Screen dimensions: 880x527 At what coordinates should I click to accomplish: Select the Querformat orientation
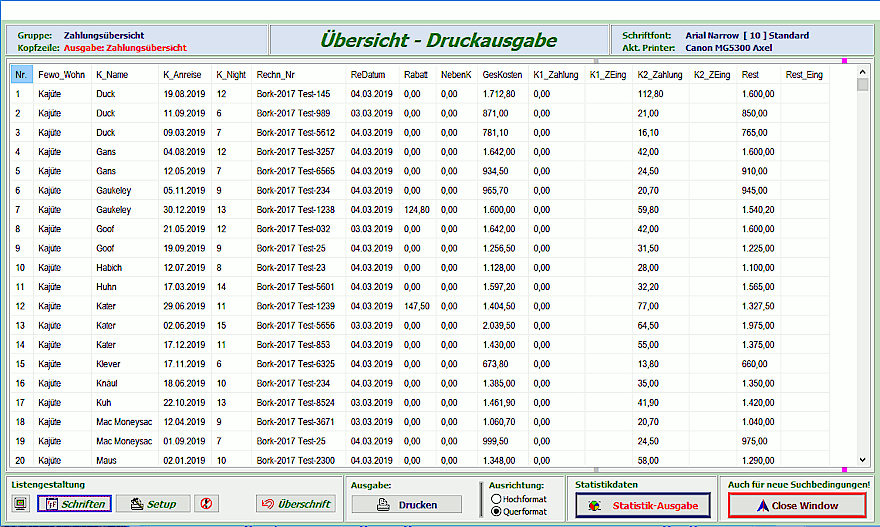click(497, 511)
